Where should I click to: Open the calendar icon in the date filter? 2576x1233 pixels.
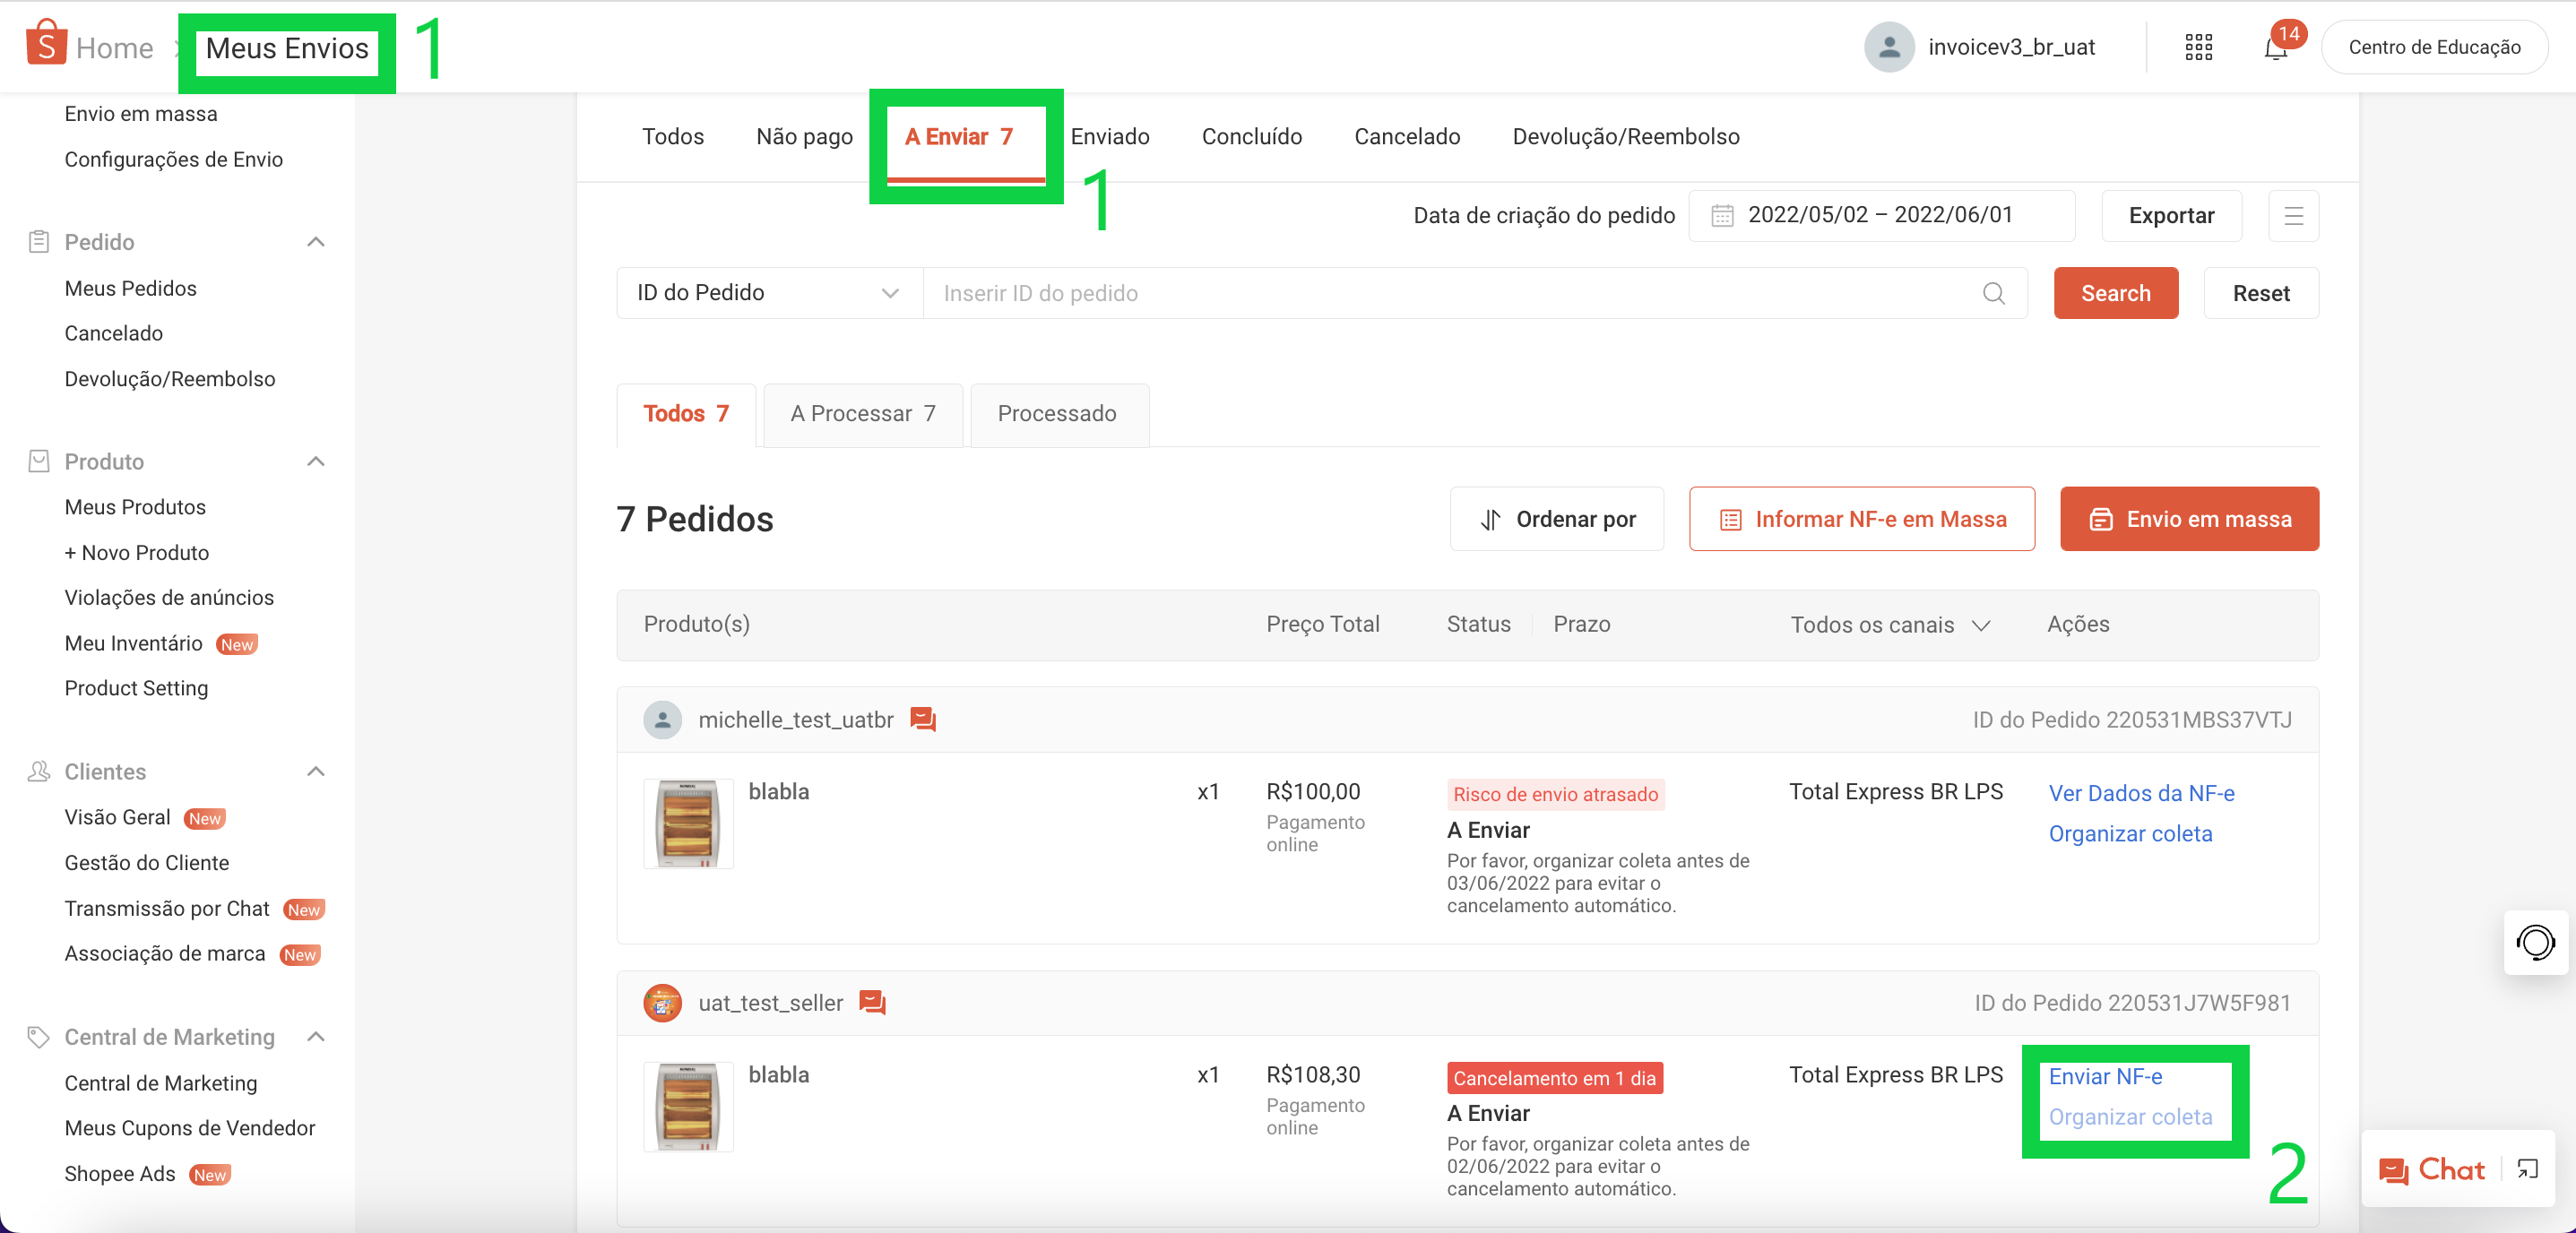click(x=1722, y=215)
